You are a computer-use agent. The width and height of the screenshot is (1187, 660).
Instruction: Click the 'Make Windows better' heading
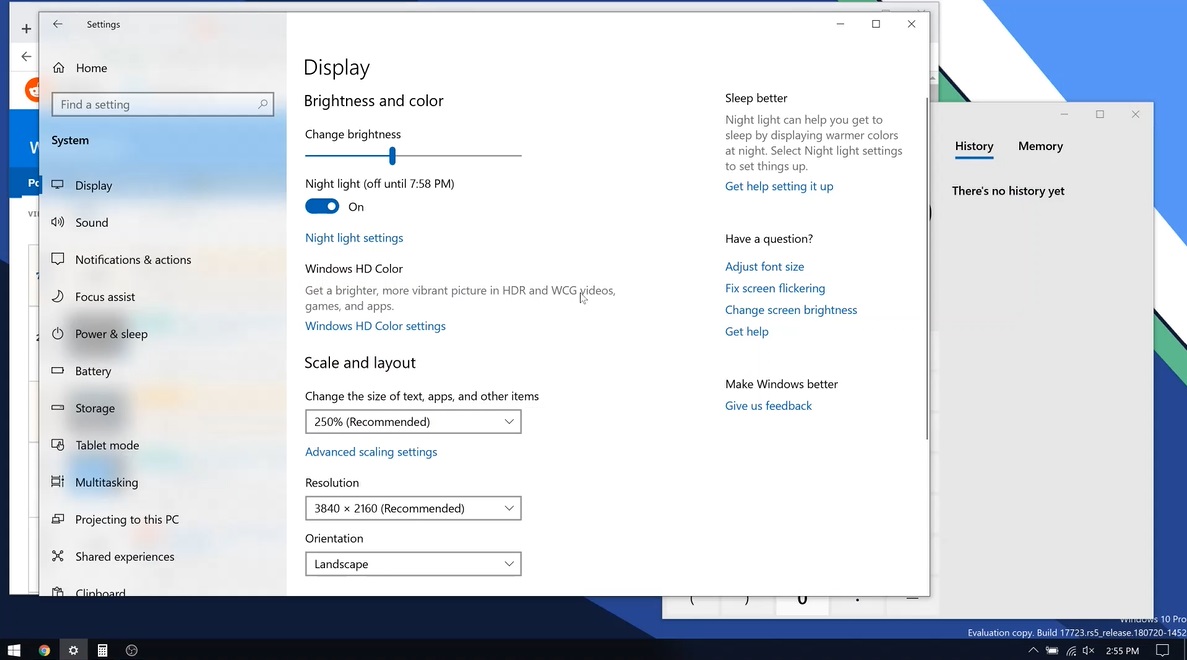click(781, 384)
